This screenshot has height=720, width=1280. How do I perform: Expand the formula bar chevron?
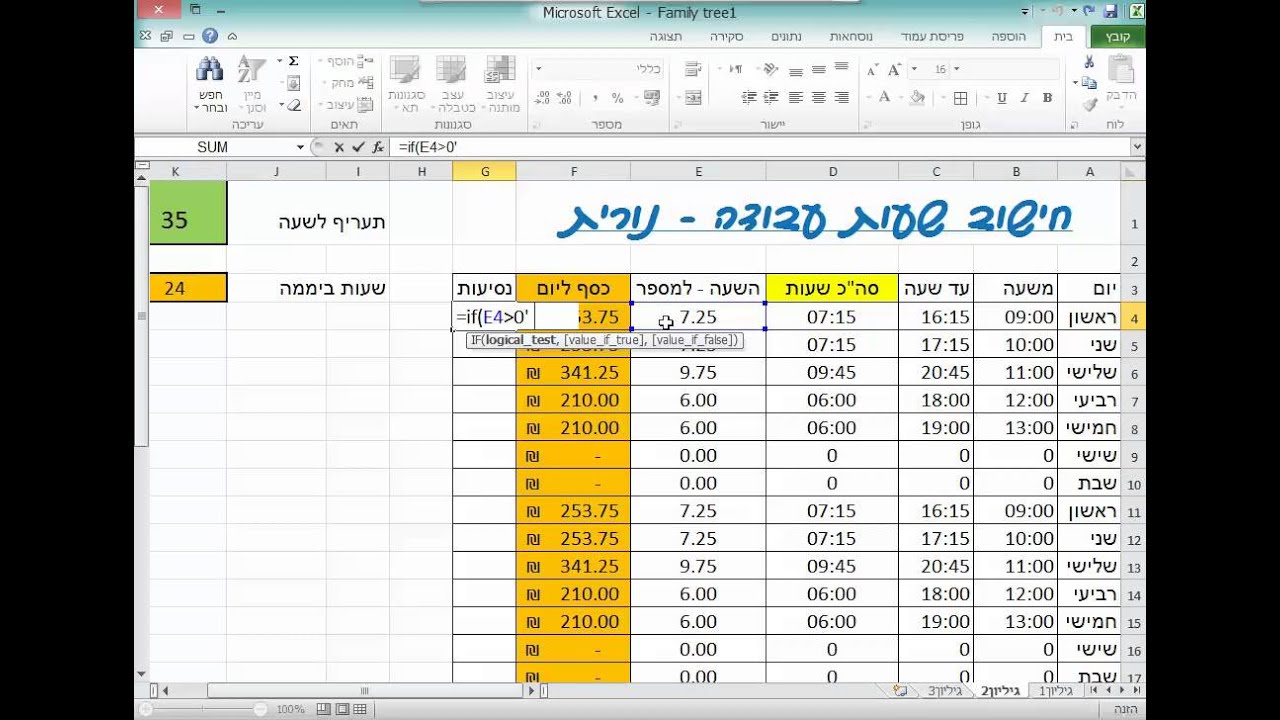[x=1137, y=147]
